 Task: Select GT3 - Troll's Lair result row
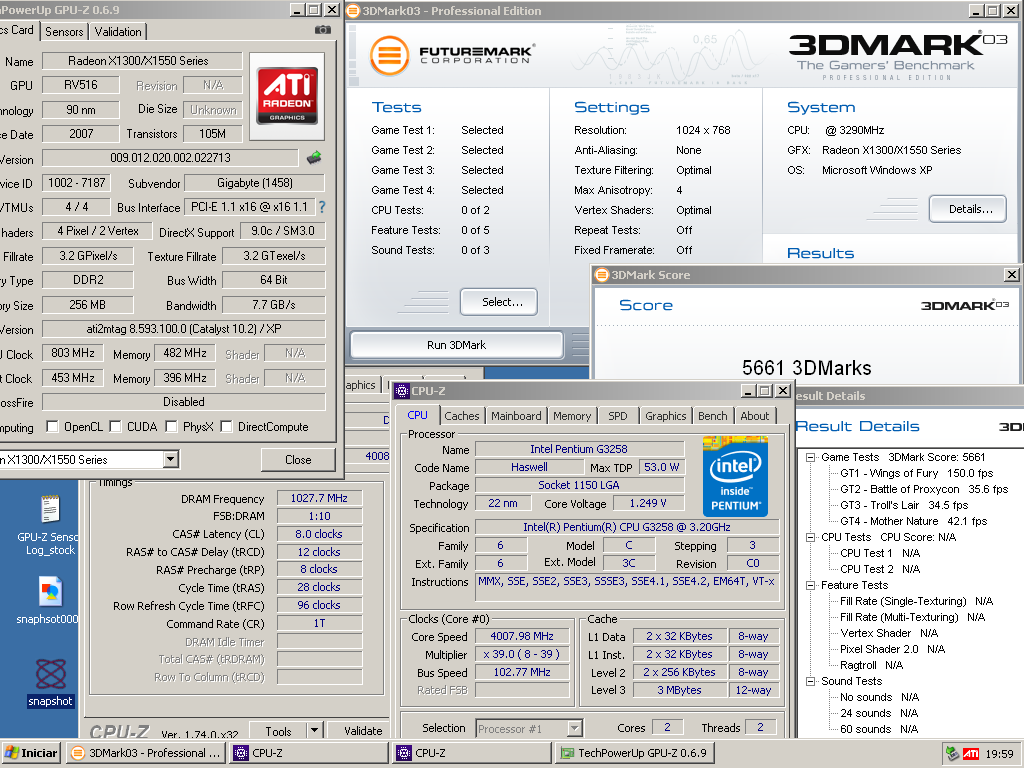(904, 505)
